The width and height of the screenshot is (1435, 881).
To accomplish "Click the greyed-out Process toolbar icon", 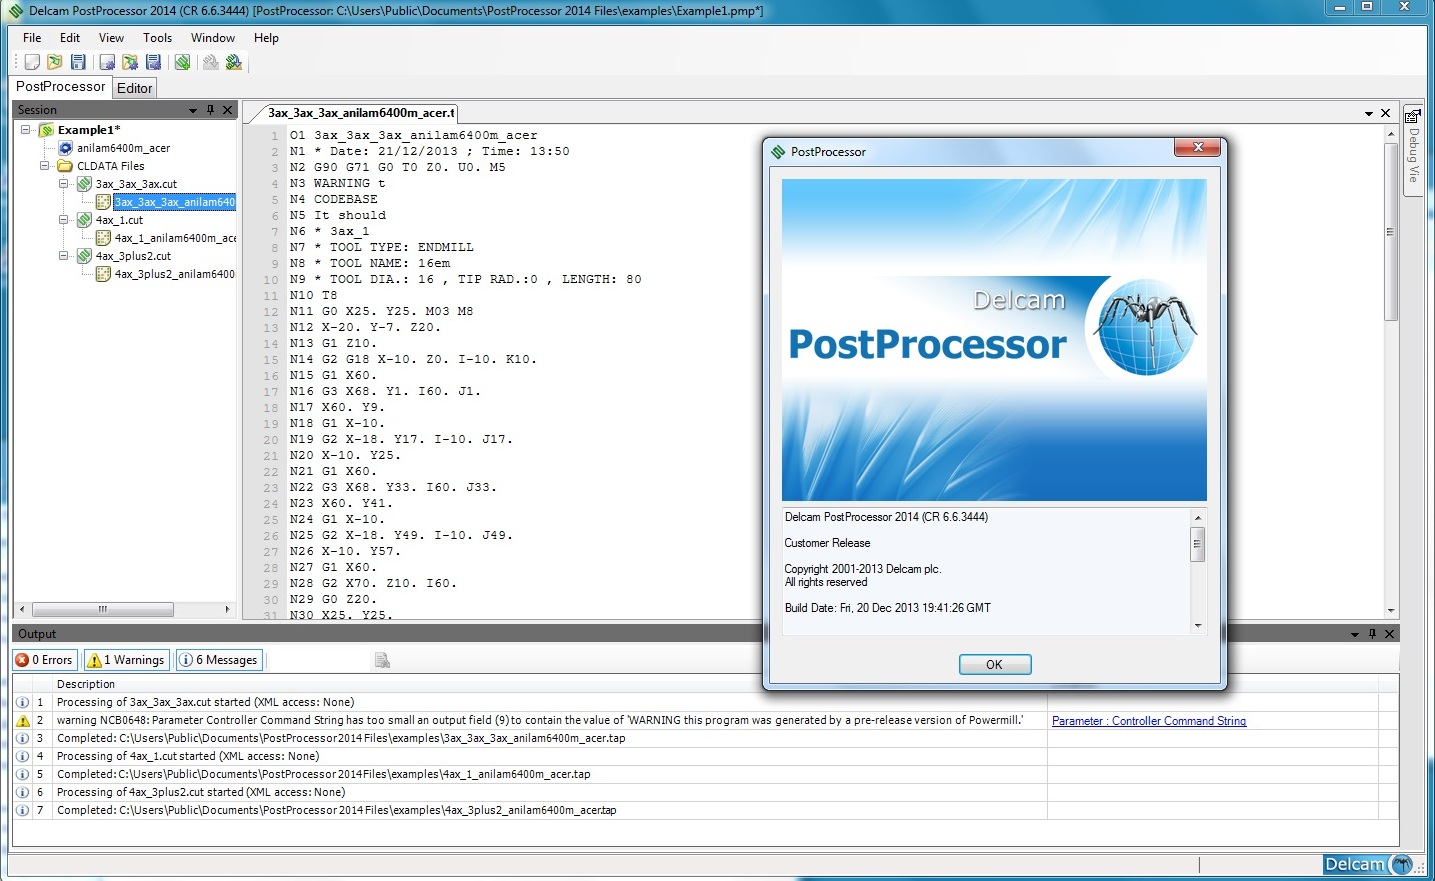I will tap(210, 62).
